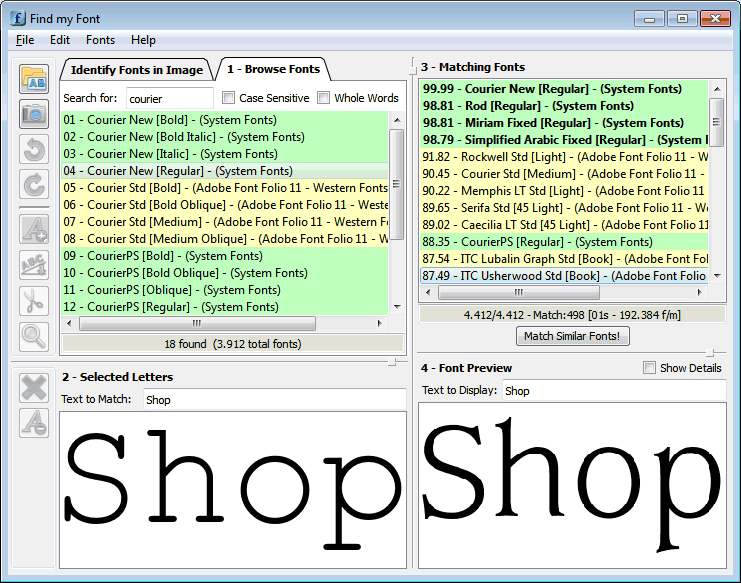Click Browse Fonts horizontal scroll-left arrow

(x=69, y=324)
